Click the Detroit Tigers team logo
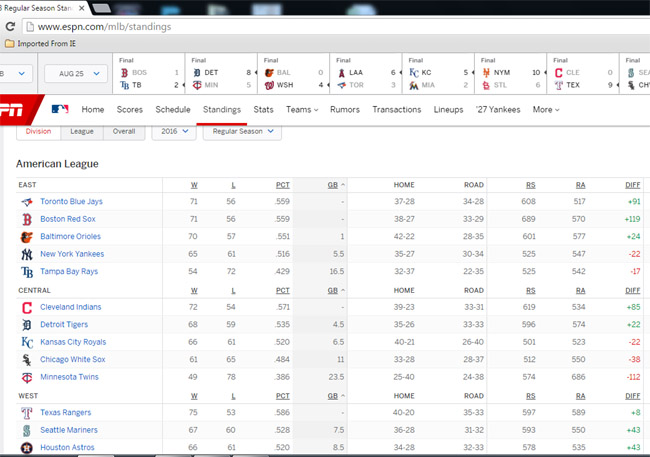This screenshot has width=650, height=457. (27, 325)
